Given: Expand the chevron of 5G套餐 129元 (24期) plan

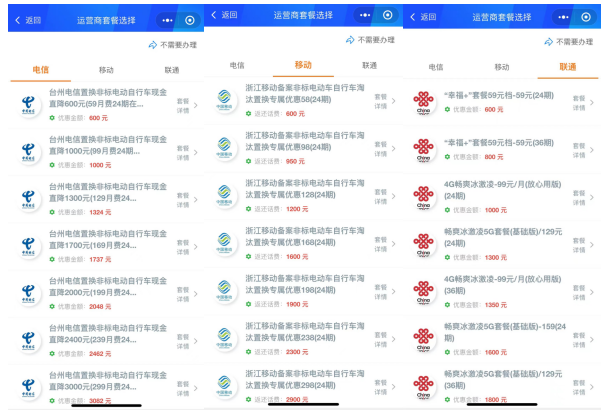Looking at the screenshot, I should pos(592,245).
